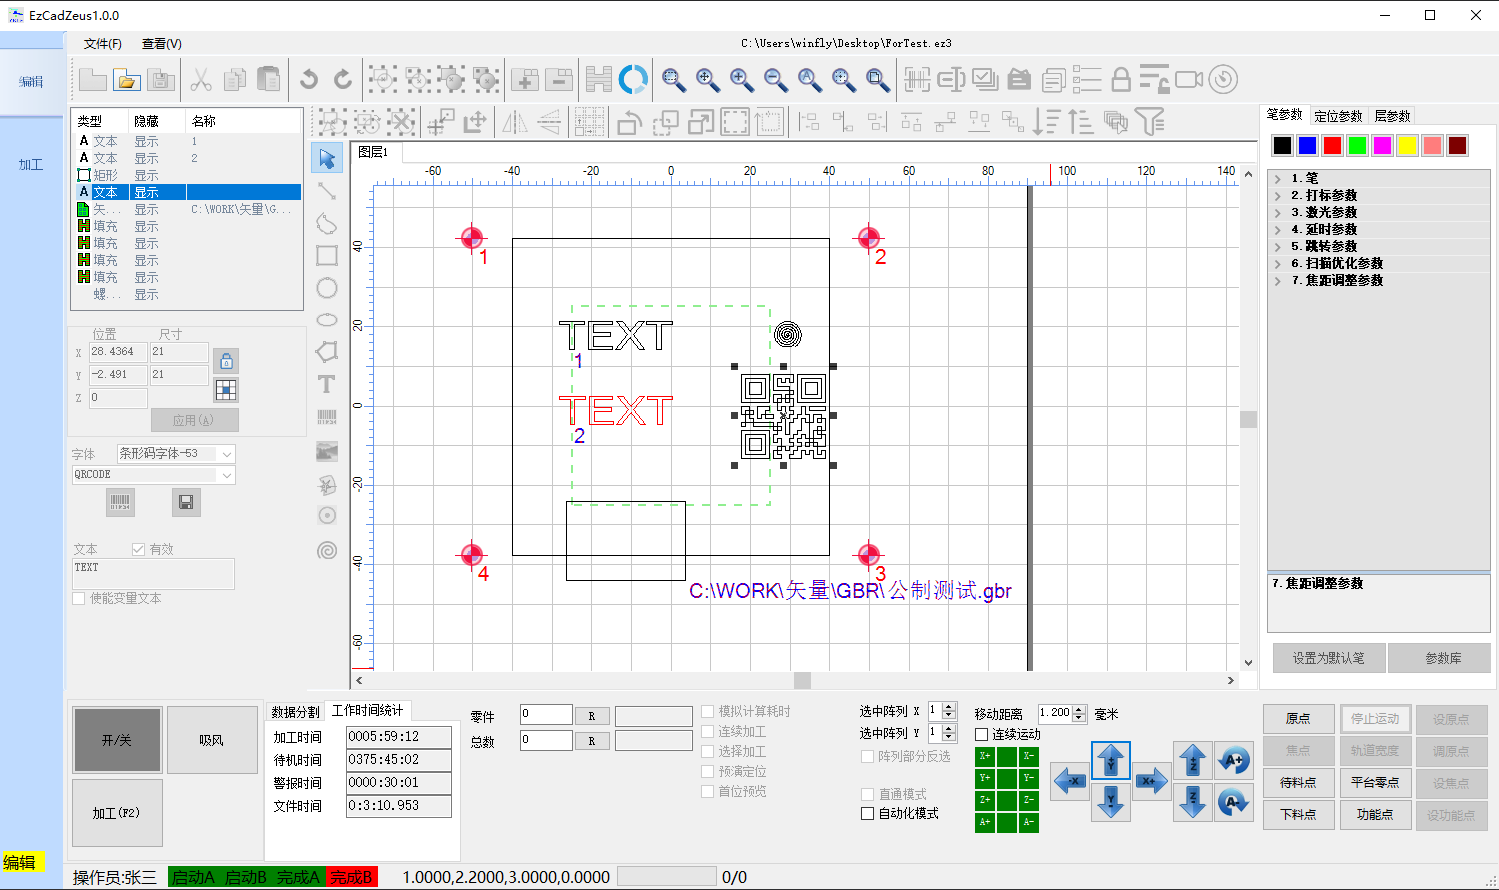Screen dimensions: 1499x890
Task: Click the open file folder icon
Action: coord(126,80)
